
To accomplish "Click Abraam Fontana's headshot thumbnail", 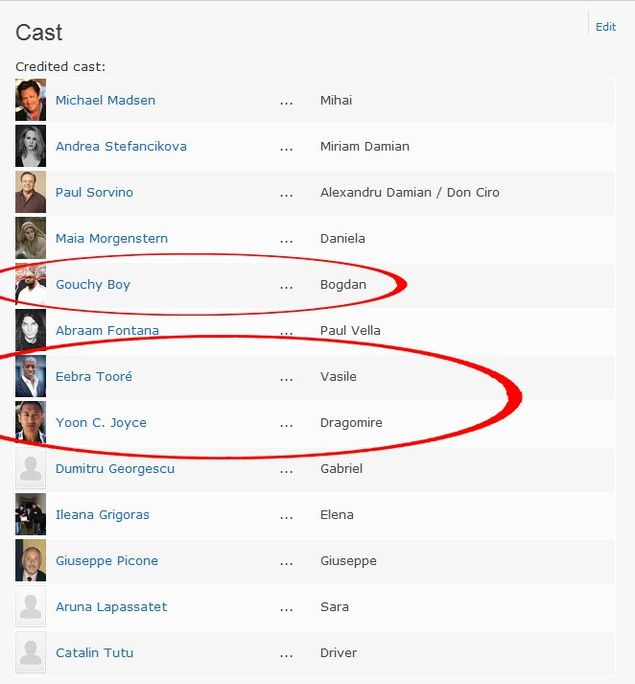I will [x=31, y=330].
